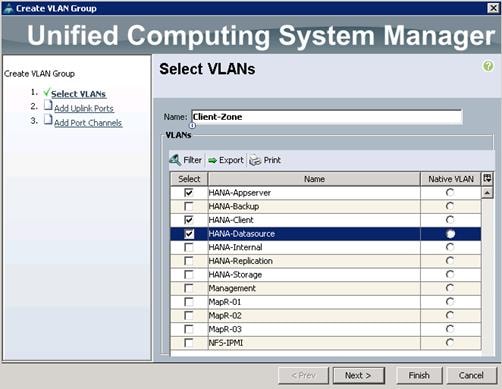
Task: Uncheck the HANA-Datasource checkbox
Action: coord(189,234)
